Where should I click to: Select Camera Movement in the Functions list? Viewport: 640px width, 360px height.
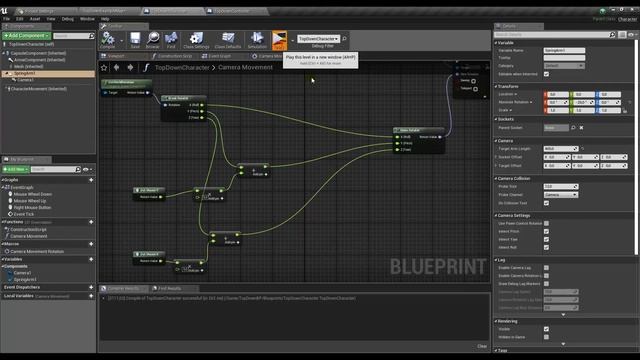[29, 236]
